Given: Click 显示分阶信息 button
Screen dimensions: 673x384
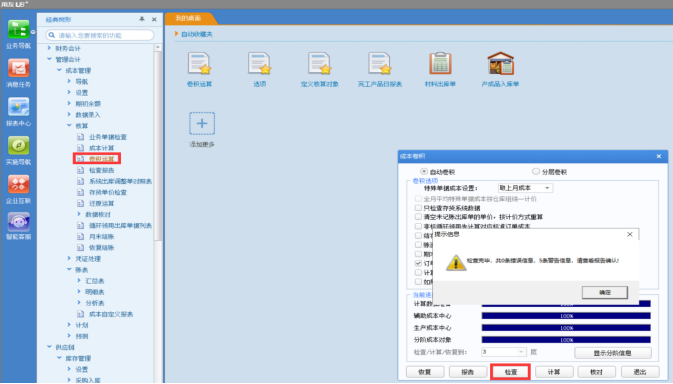Looking at the screenshot, I should tap(612, 353).
